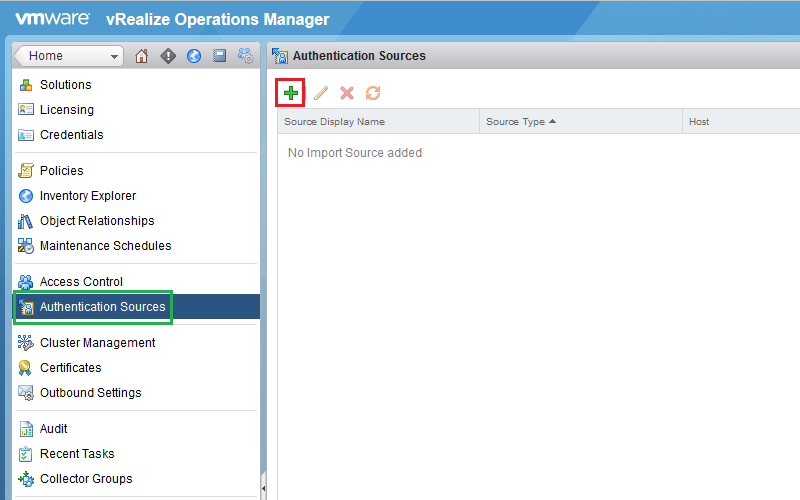The image size is (800, 500).
Task: Open Collector Groups in the sidebar
Action: pyautogui.click(x=86, y=479)
